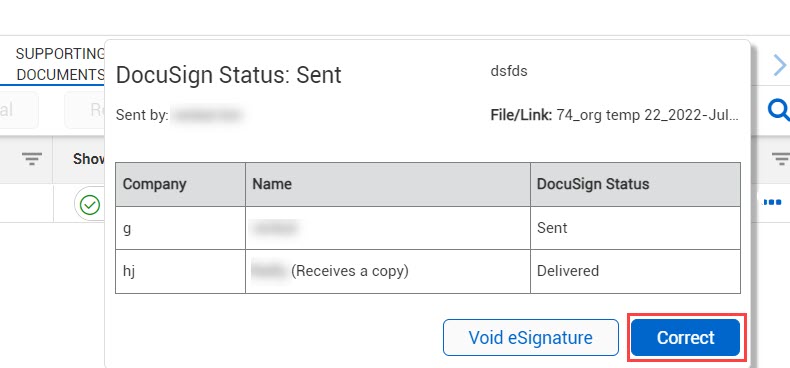Image resolution: width=790 pixels, height=368 pixels.
Task: Click the dsfds label in dialog header
Action: tap(509, 71)
